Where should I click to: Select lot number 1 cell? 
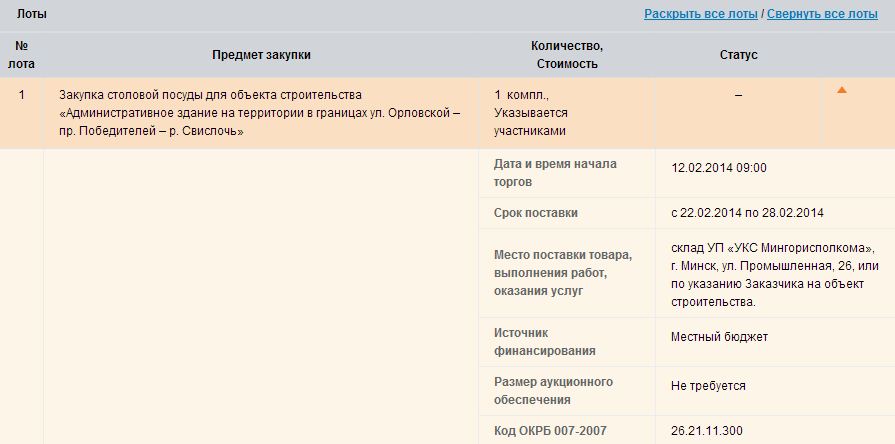coord(21,94)
